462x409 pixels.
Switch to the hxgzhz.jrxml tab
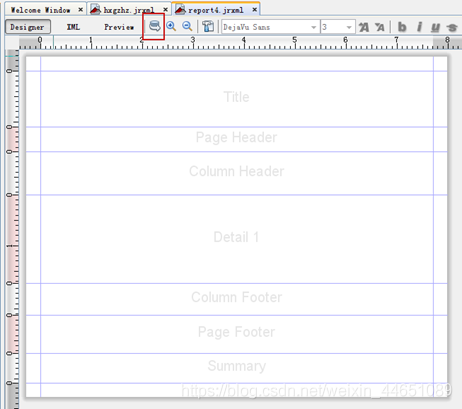(x=128, y=10)
